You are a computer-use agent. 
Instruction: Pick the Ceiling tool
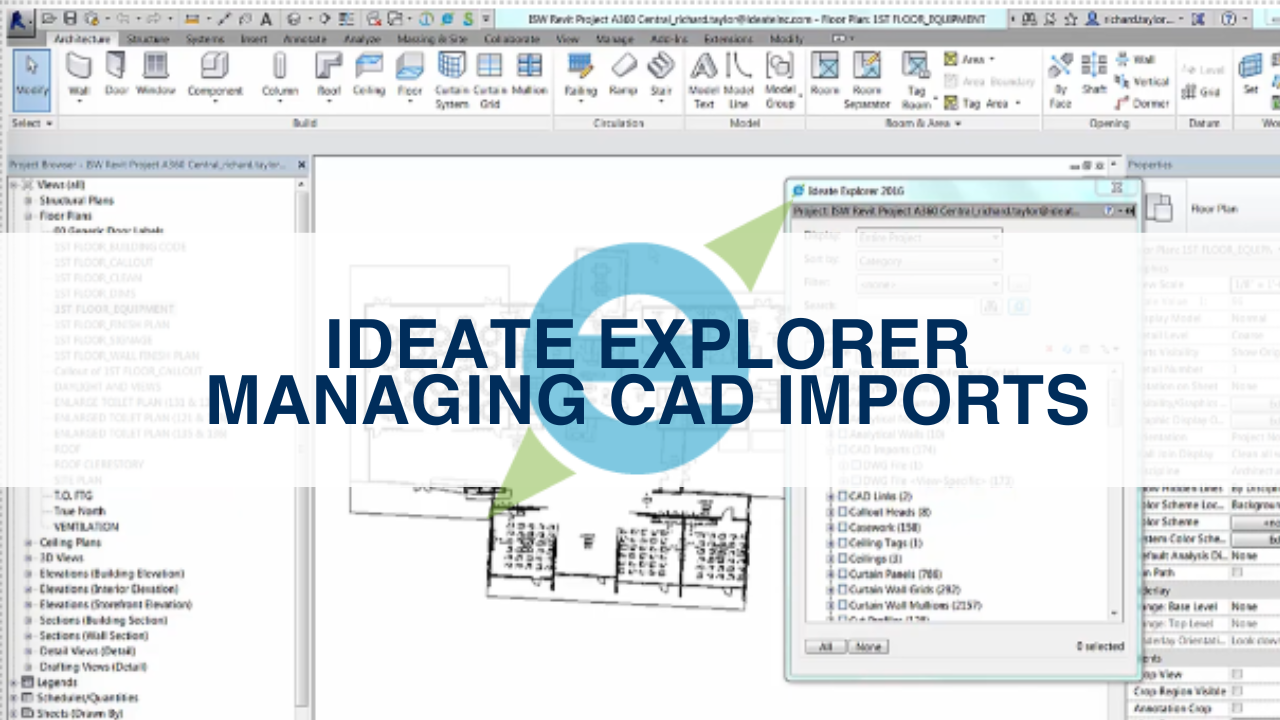click(x=369, y=75)
